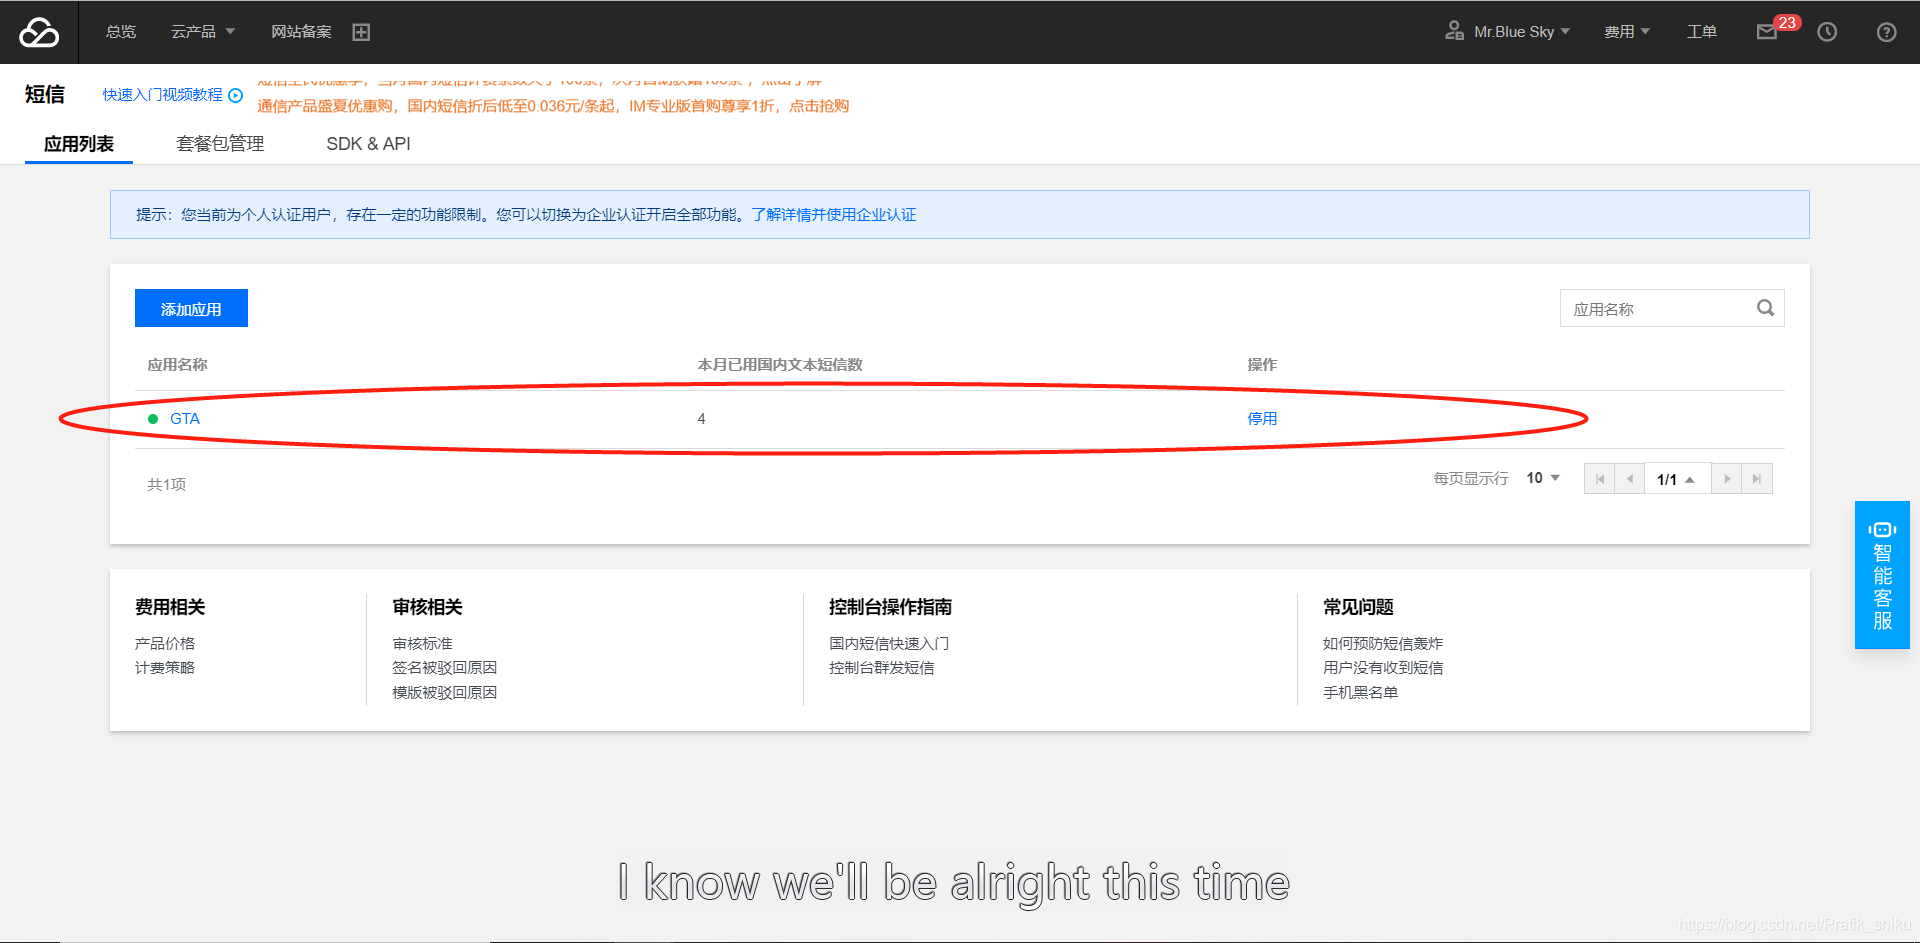Open 模版被驳回原因 link
1920x943 pixels.
tap(444, 693)
